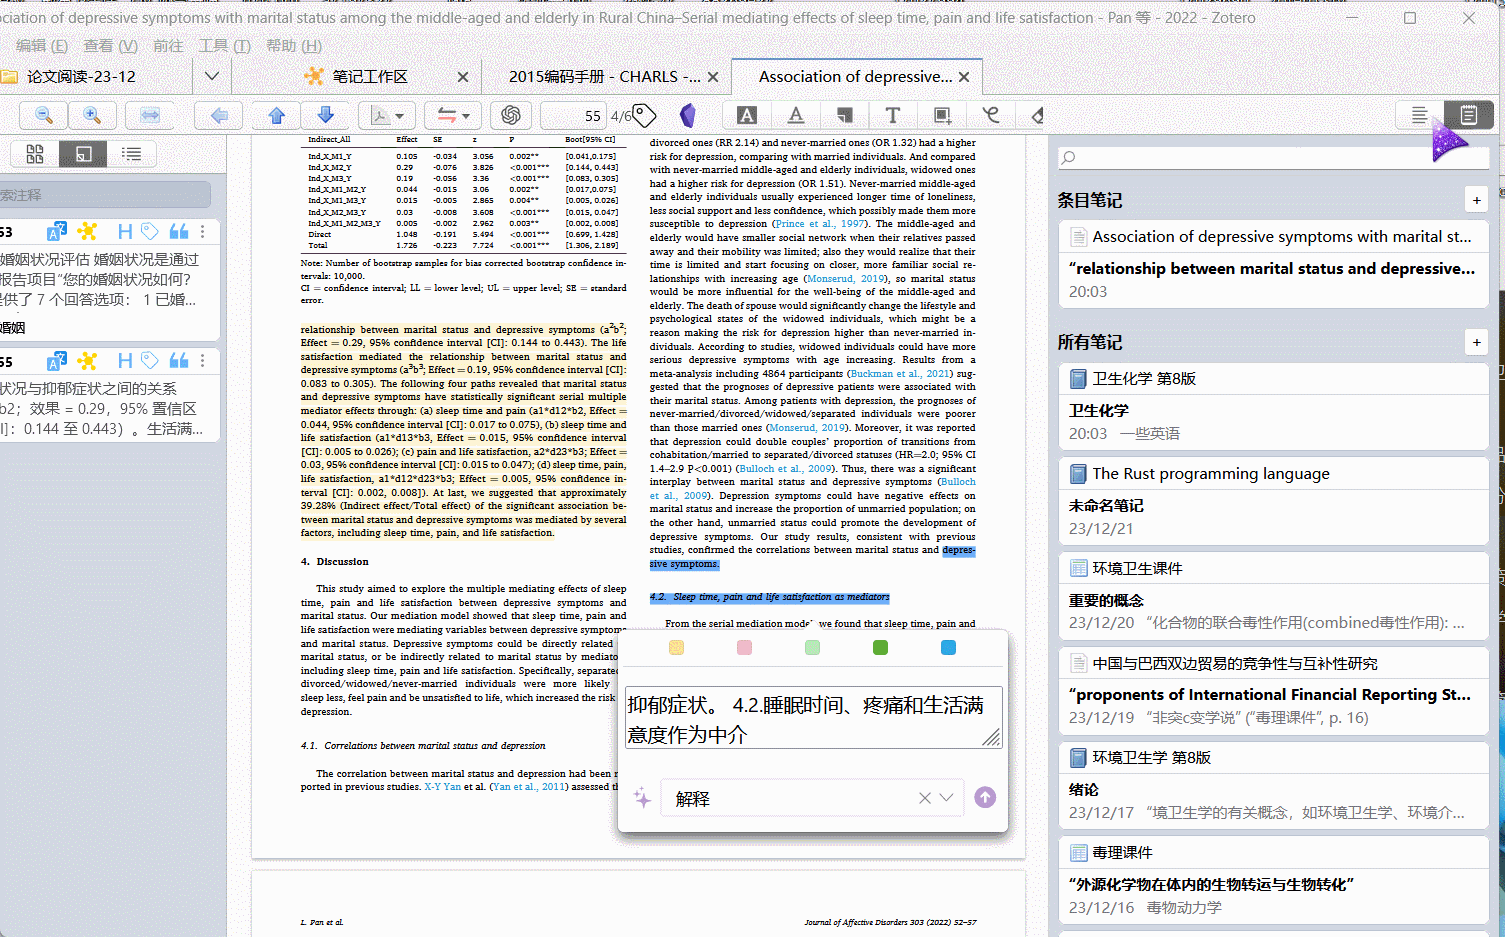Open more options on annotation 53
This screenshot has width=1505, height=937.
coord(203,231)
